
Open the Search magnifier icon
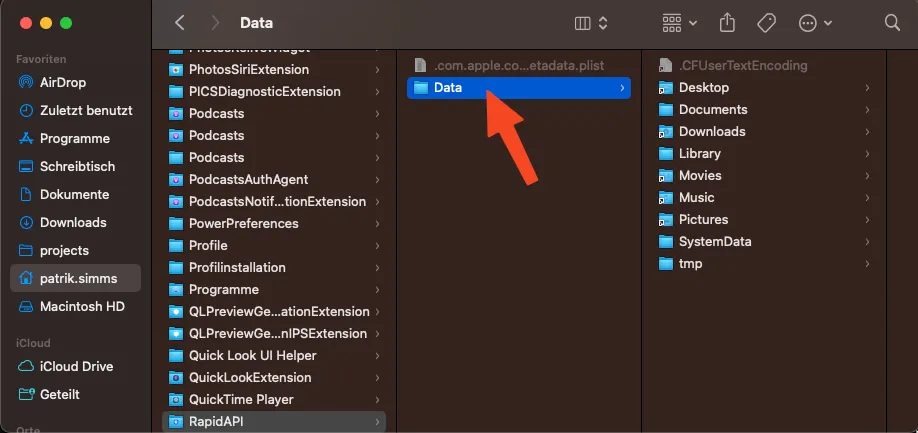892,22
